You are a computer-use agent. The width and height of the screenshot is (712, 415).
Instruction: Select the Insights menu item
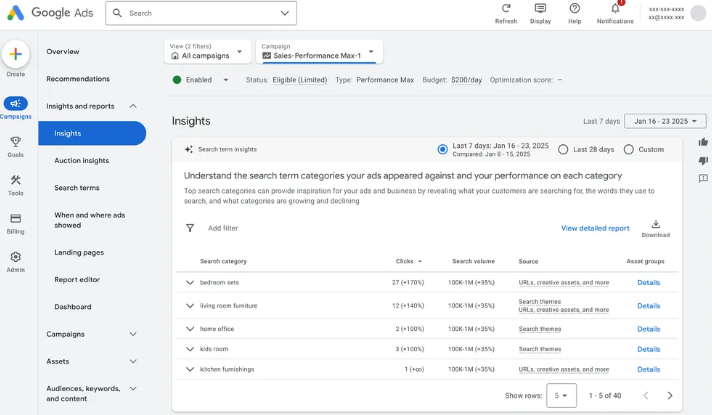coord(92,133)
